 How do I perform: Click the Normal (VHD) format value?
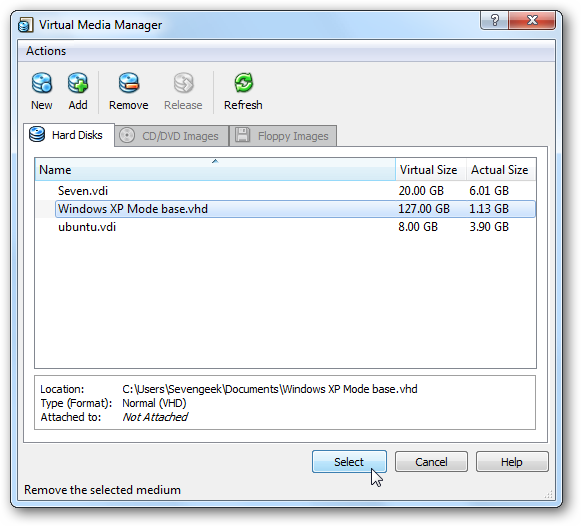(x=154, y=403)
